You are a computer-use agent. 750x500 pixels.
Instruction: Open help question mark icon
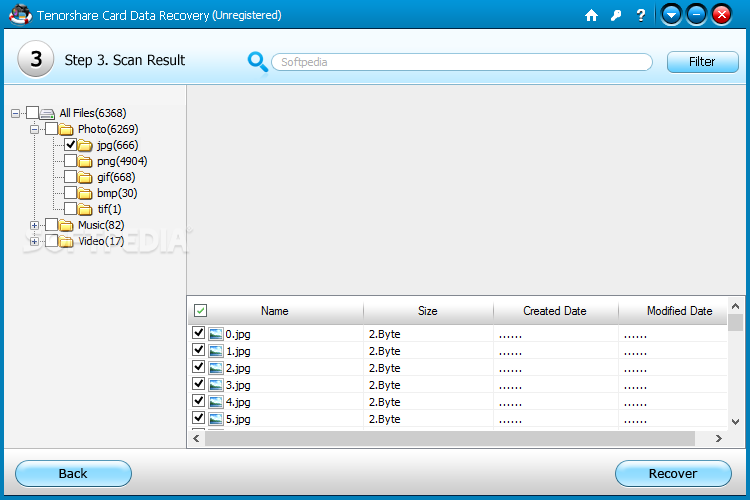coord(641,15)
